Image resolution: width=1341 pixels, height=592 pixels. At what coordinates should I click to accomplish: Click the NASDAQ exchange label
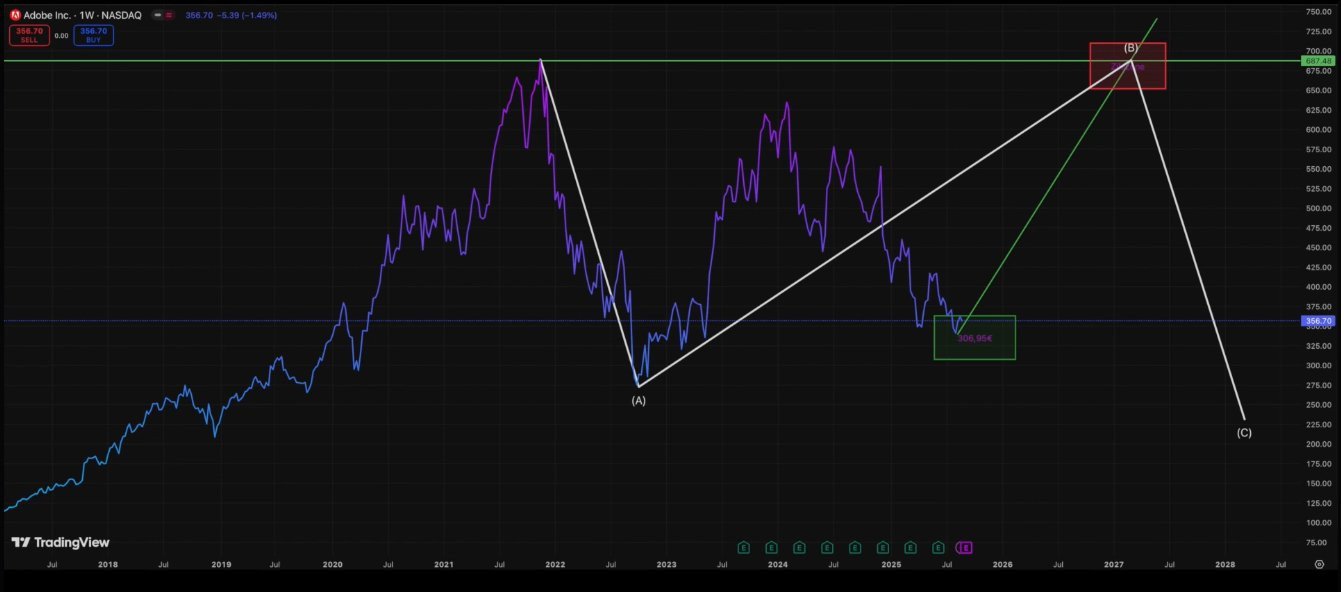(121, 15)
